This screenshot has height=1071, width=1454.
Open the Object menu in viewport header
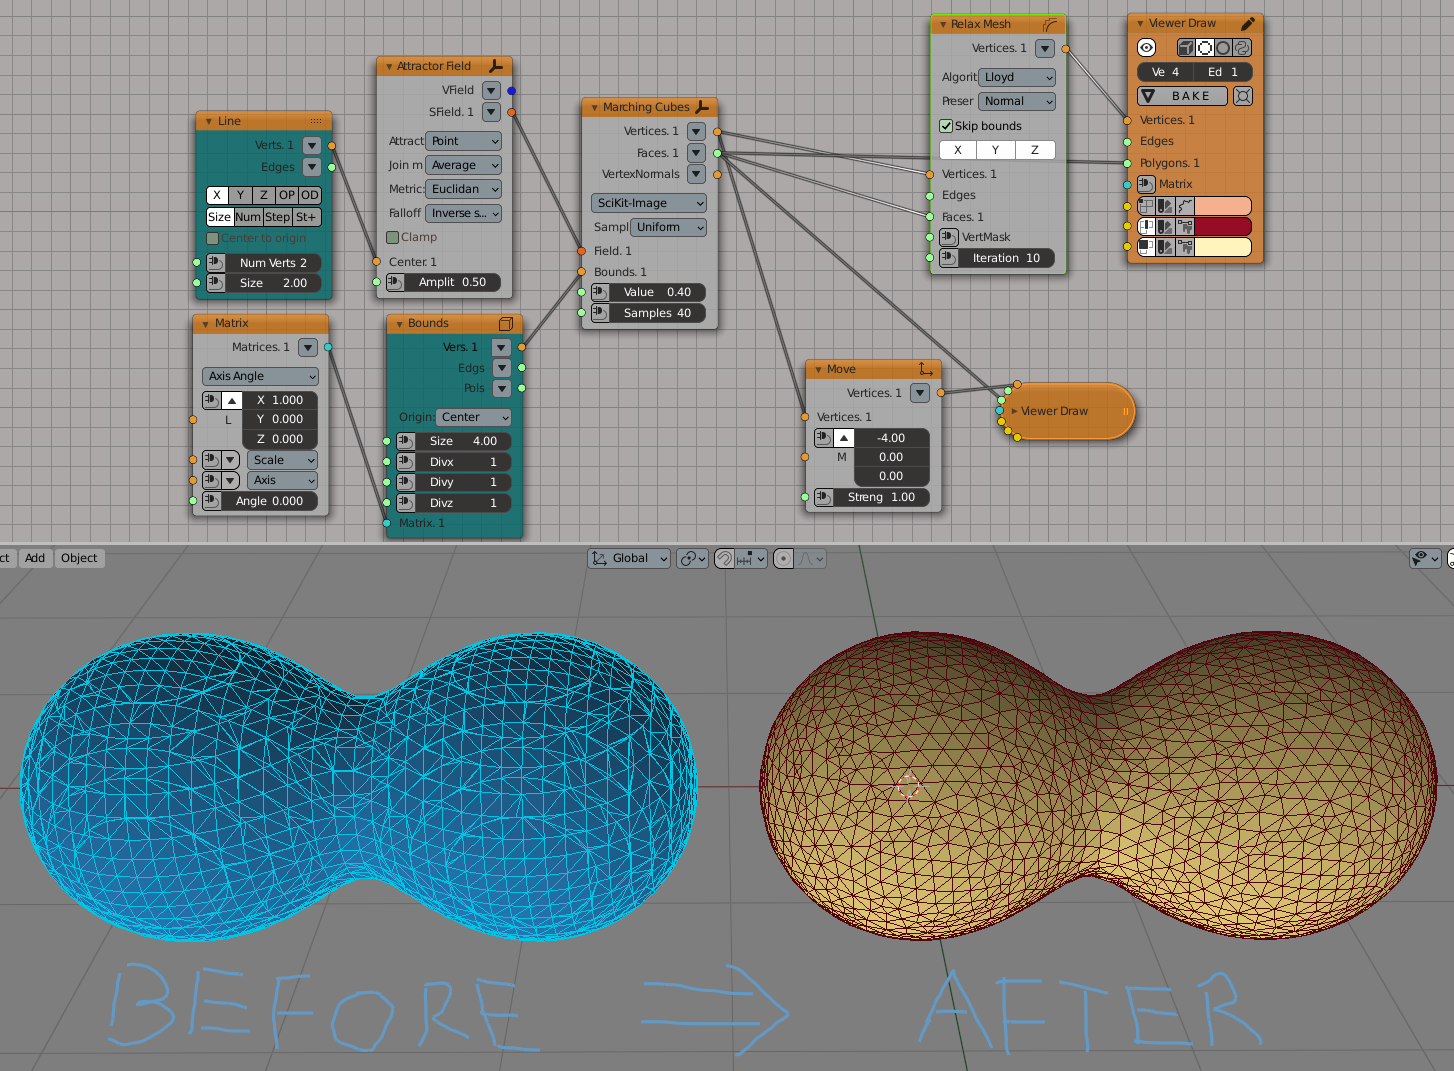[79, 558]
